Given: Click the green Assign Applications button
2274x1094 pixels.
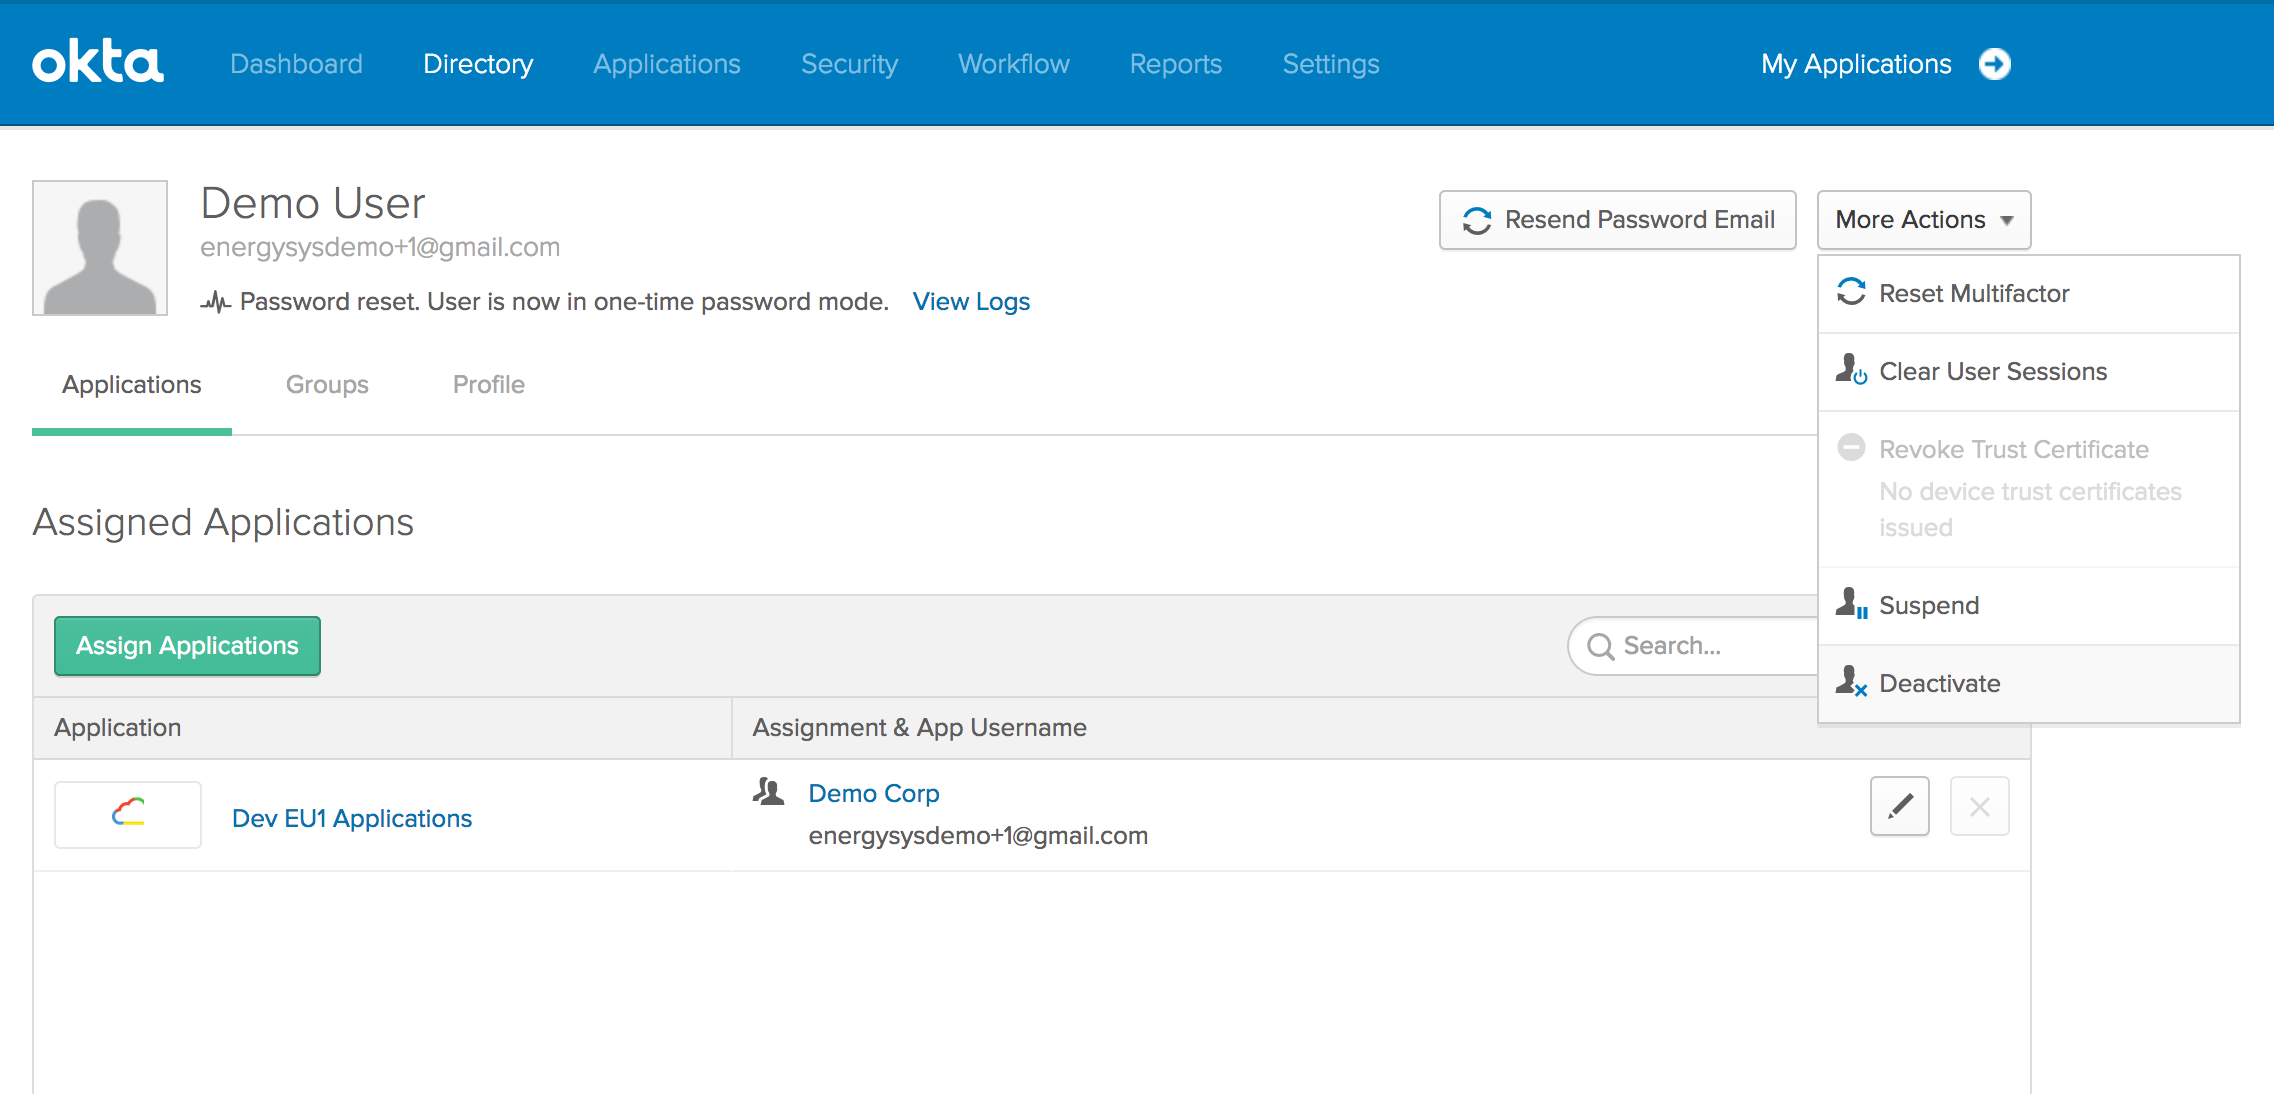Looking at the screenshot, I should tap(187, 646).
